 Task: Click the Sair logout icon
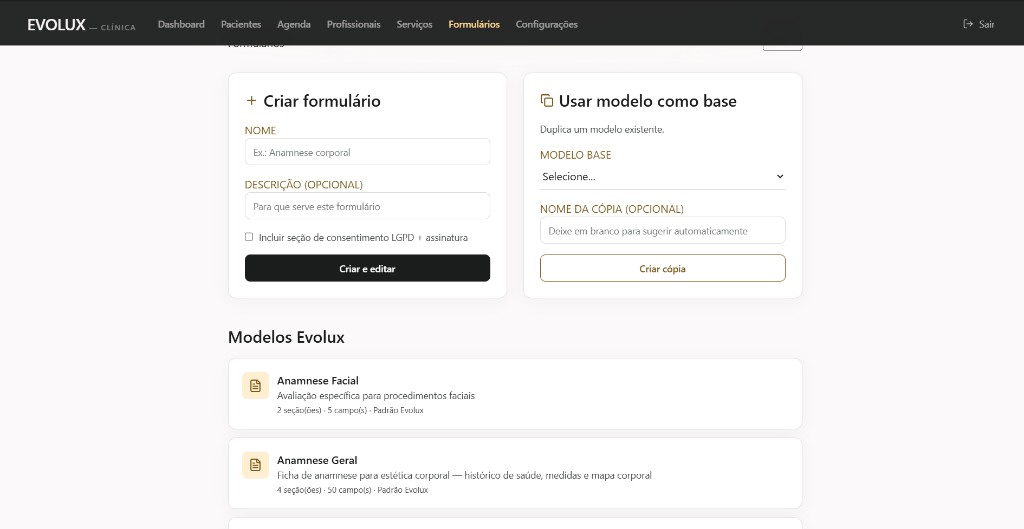(x=968, y=24)
